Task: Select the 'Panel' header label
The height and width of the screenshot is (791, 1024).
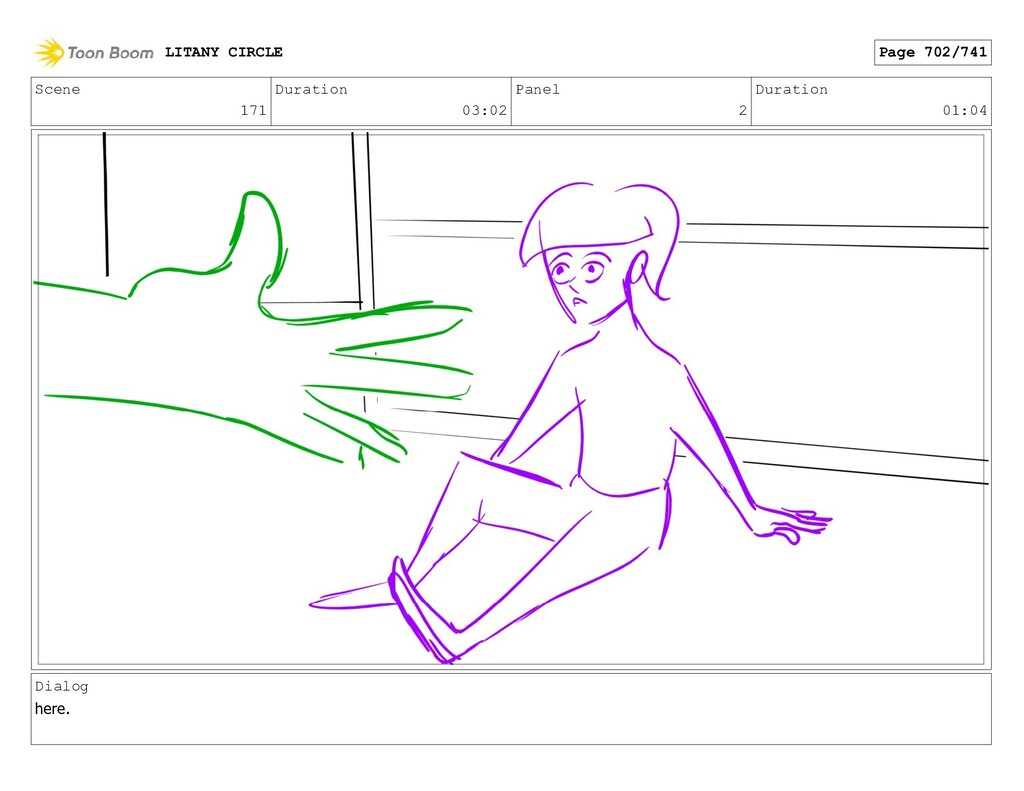Action: tap(537, 89)
